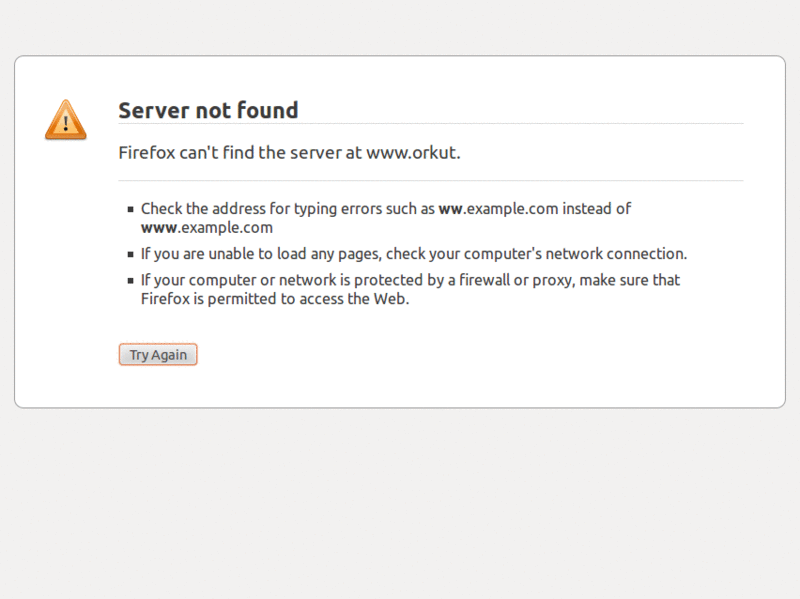800x599 pixels.
Task: Click the bullet marker beside the typing errors tip
Action: pyautogui.click(x=131, y=210)
